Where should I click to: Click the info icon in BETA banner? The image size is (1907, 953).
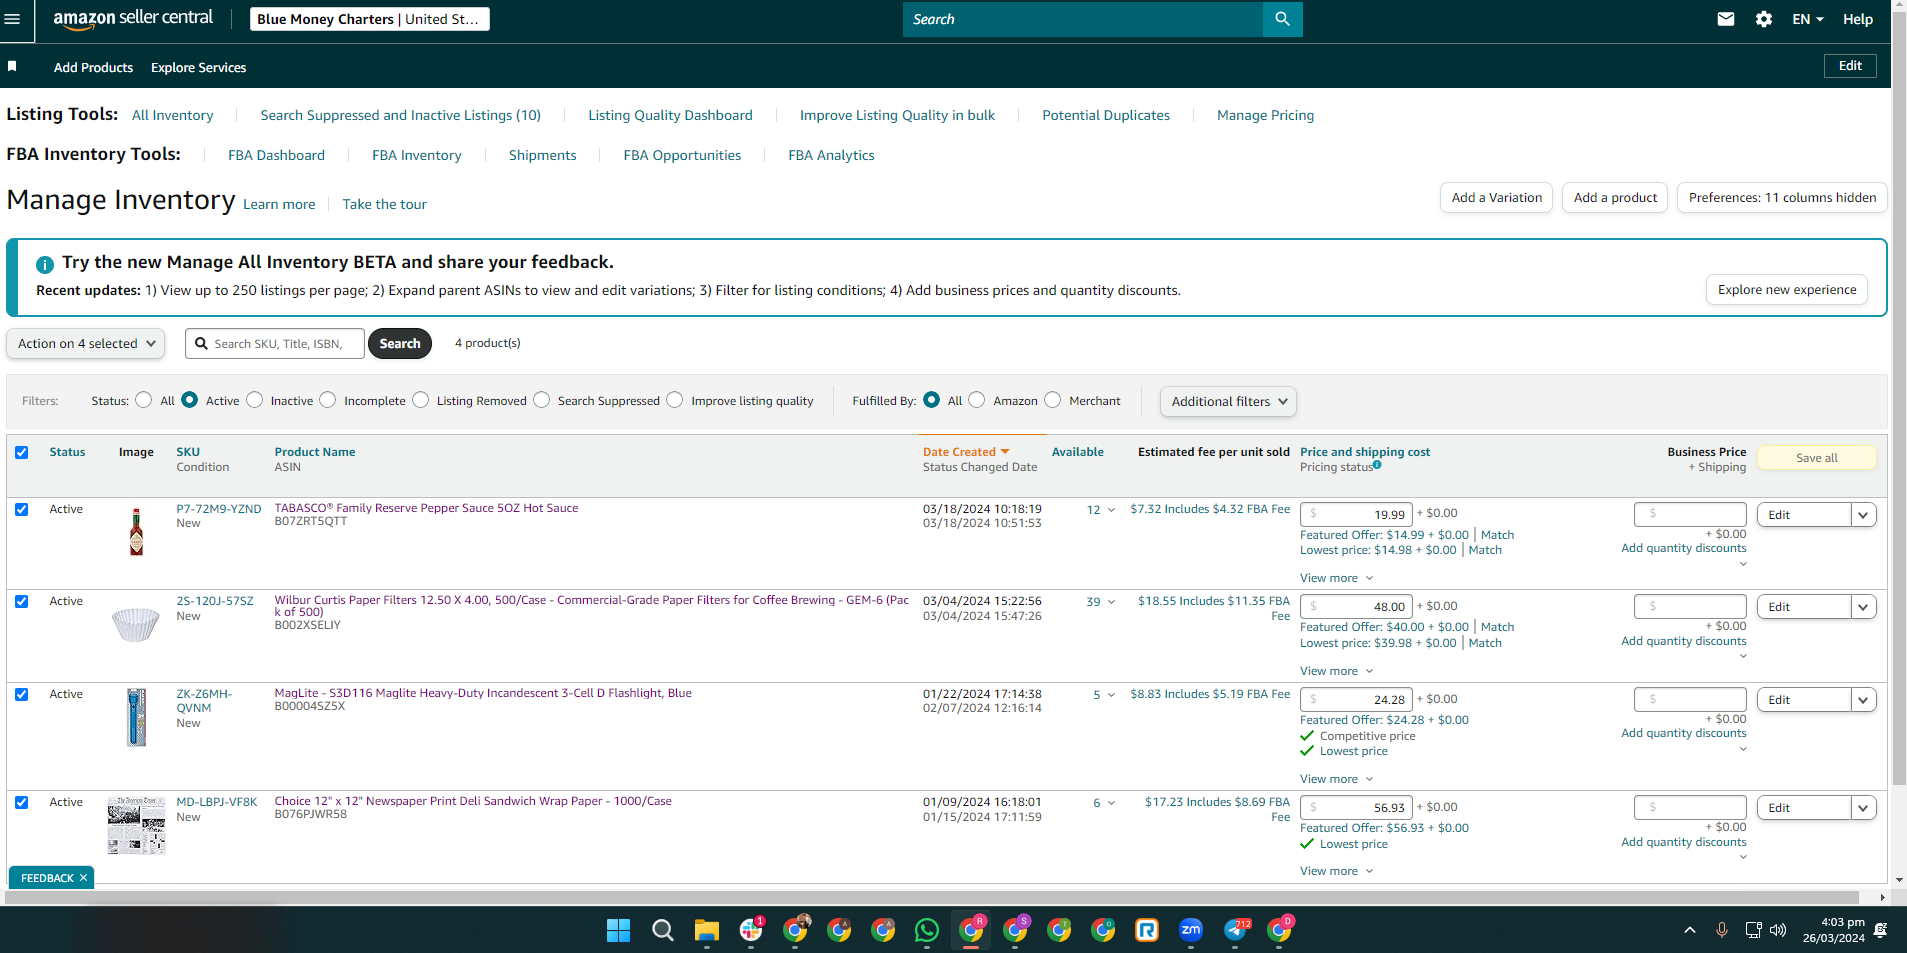(x=45, y=265)
